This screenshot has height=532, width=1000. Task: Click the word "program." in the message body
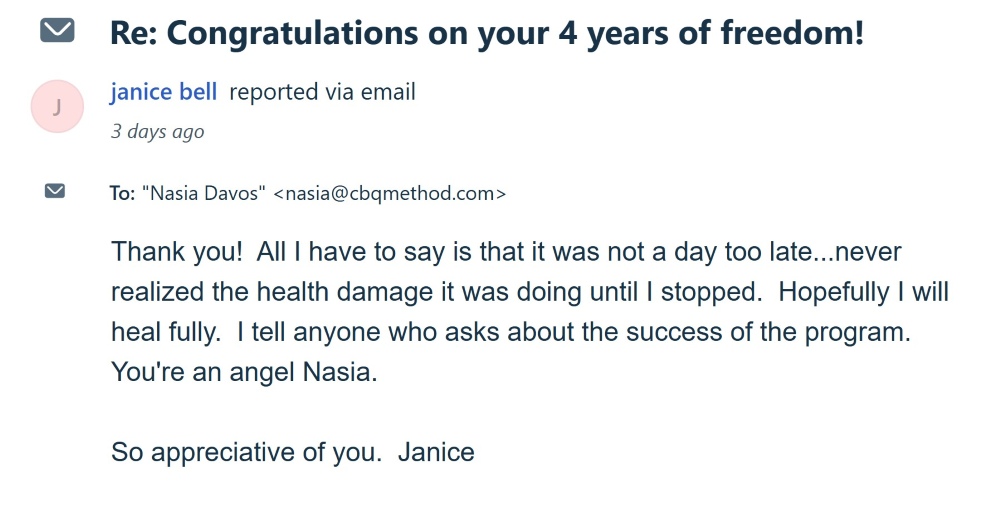point(862,331)
